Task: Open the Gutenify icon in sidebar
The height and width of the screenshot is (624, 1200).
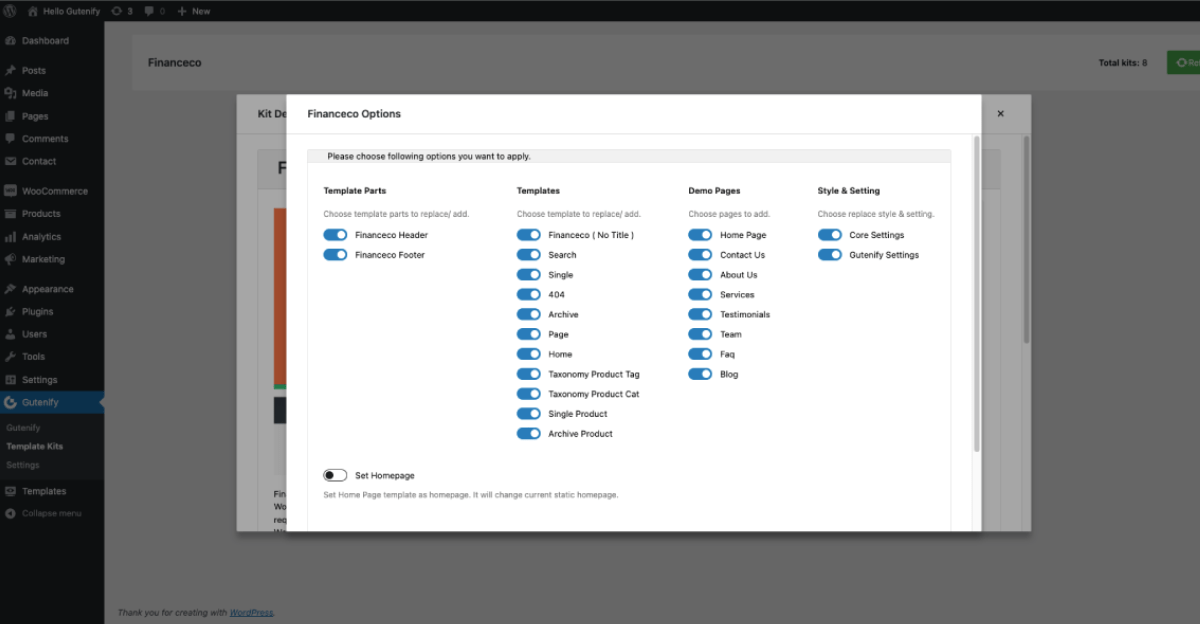Action: click(x=11, y=402)
